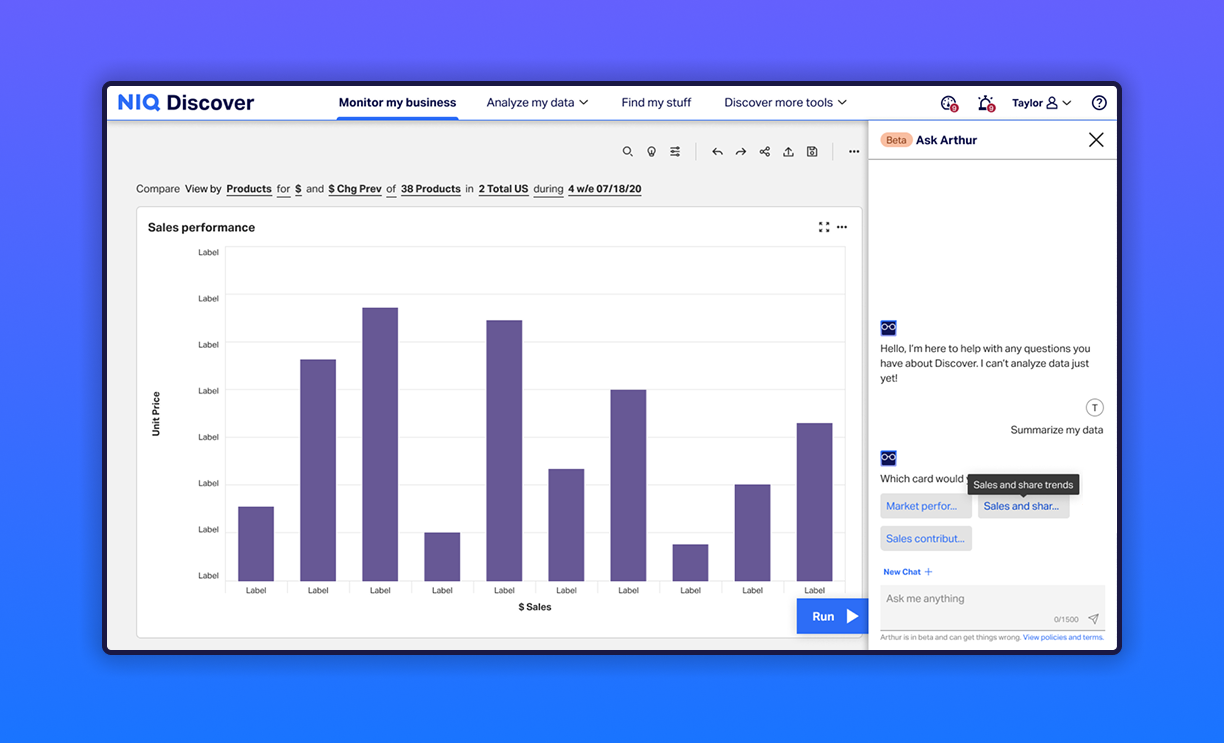Open the Products view-by selector
The width and height of the screenshot is (1224, 743).
(x=249, y=189)
